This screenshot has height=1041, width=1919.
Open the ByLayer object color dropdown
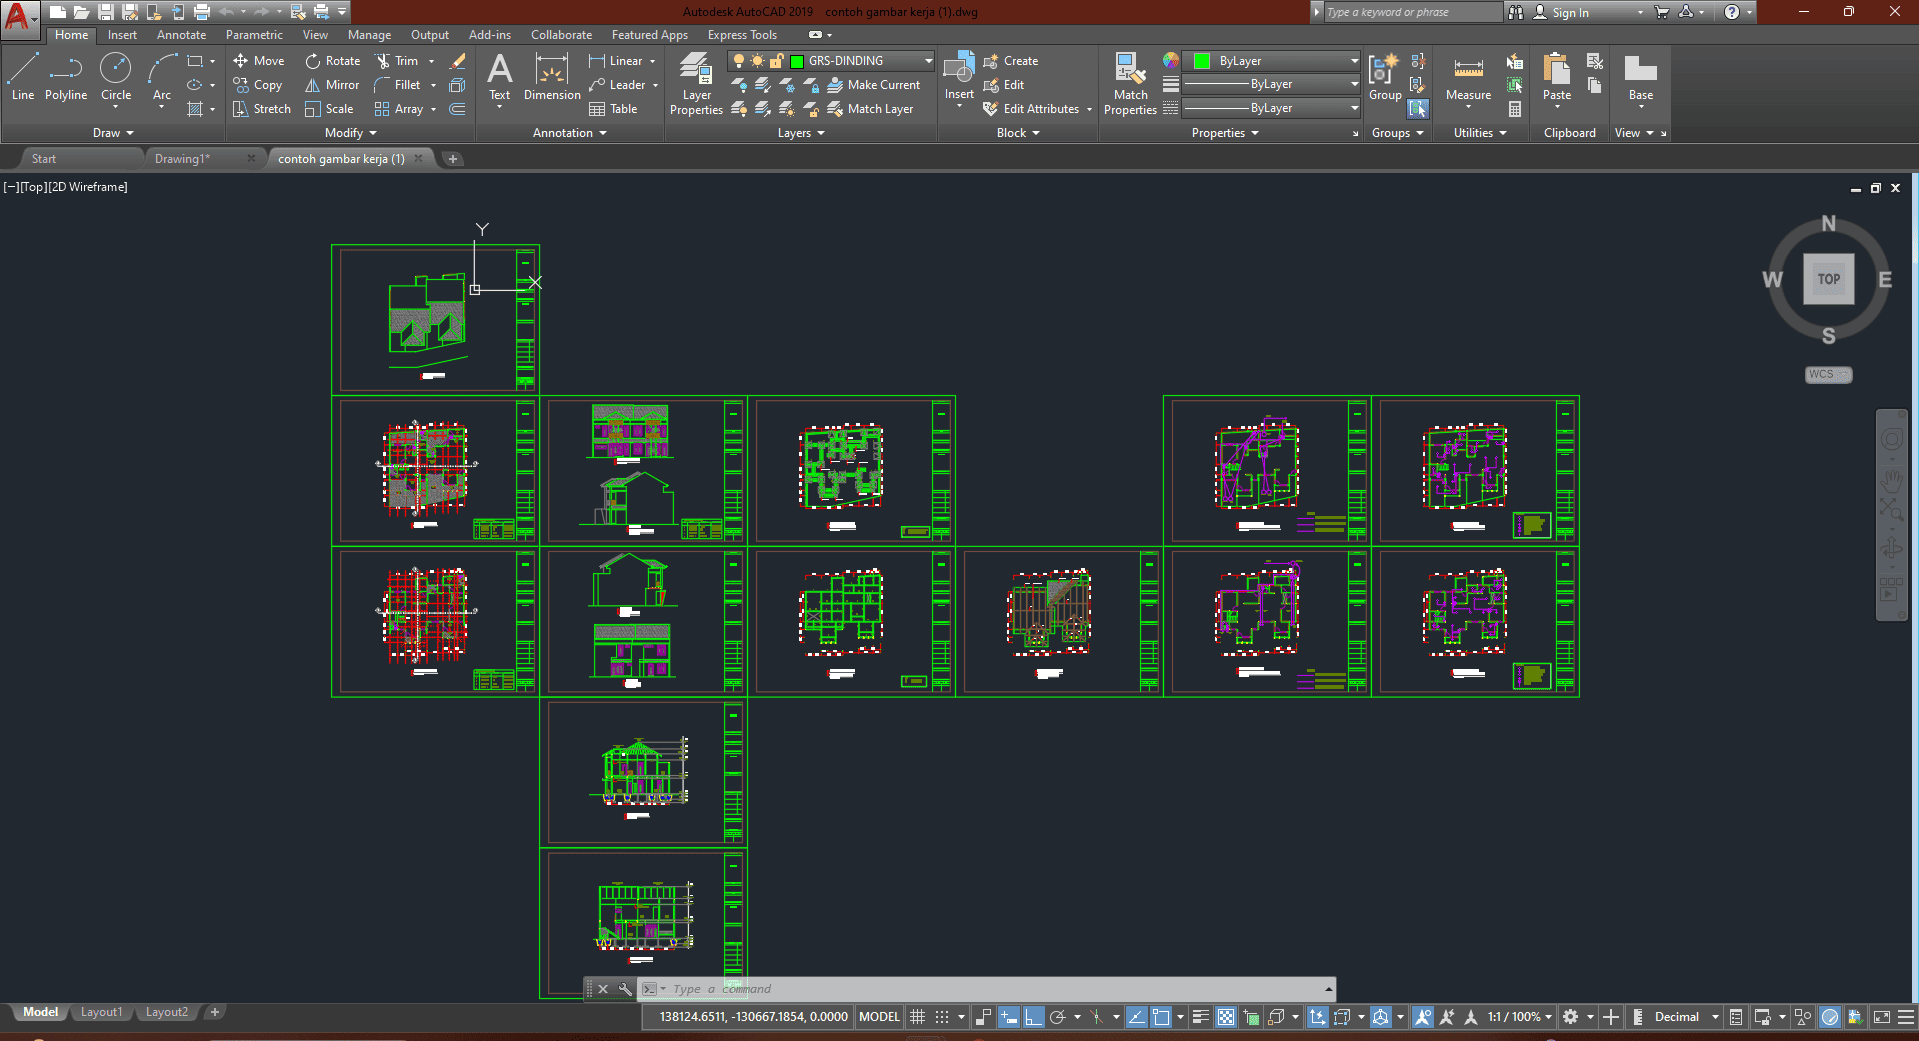pos(1354,61)
